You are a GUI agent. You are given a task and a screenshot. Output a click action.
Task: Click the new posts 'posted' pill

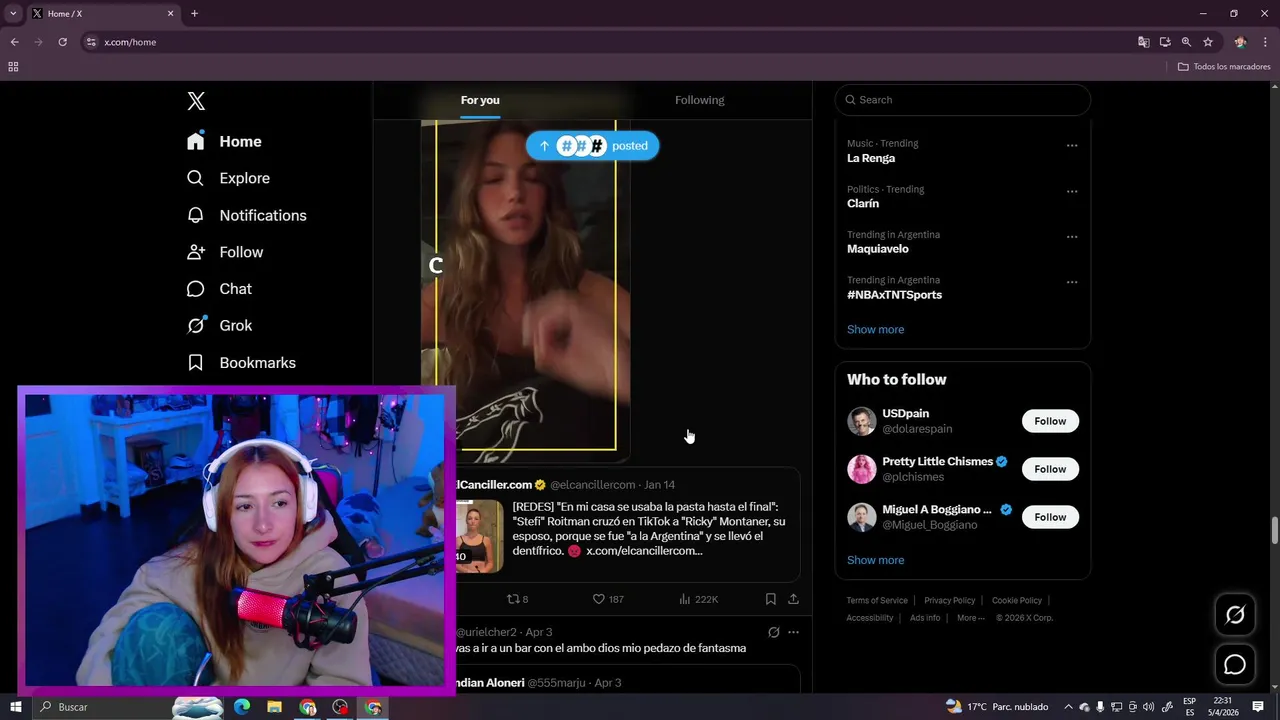[592, 146]
